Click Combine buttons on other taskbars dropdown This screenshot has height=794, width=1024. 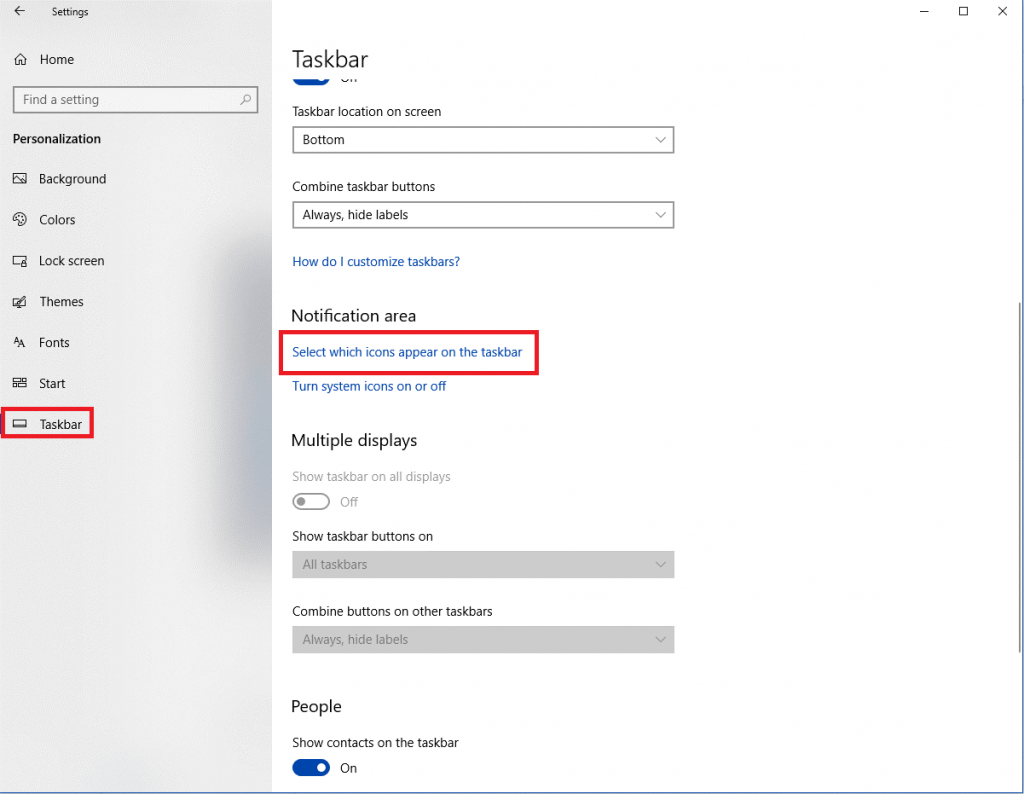pos(483,639)
